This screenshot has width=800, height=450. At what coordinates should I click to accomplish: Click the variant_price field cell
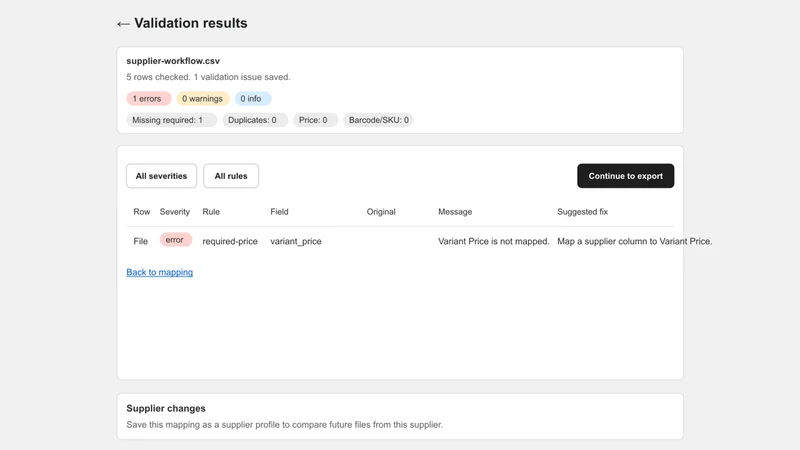[296, 241]
